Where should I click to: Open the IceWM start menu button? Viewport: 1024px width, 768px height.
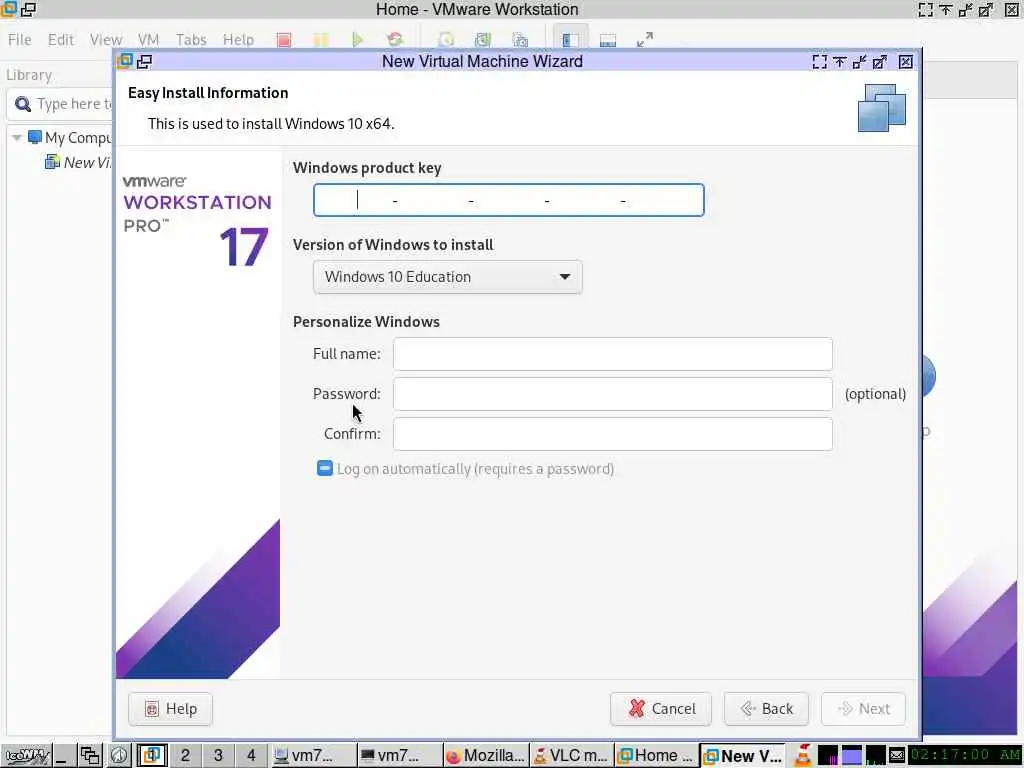[27, 756]
